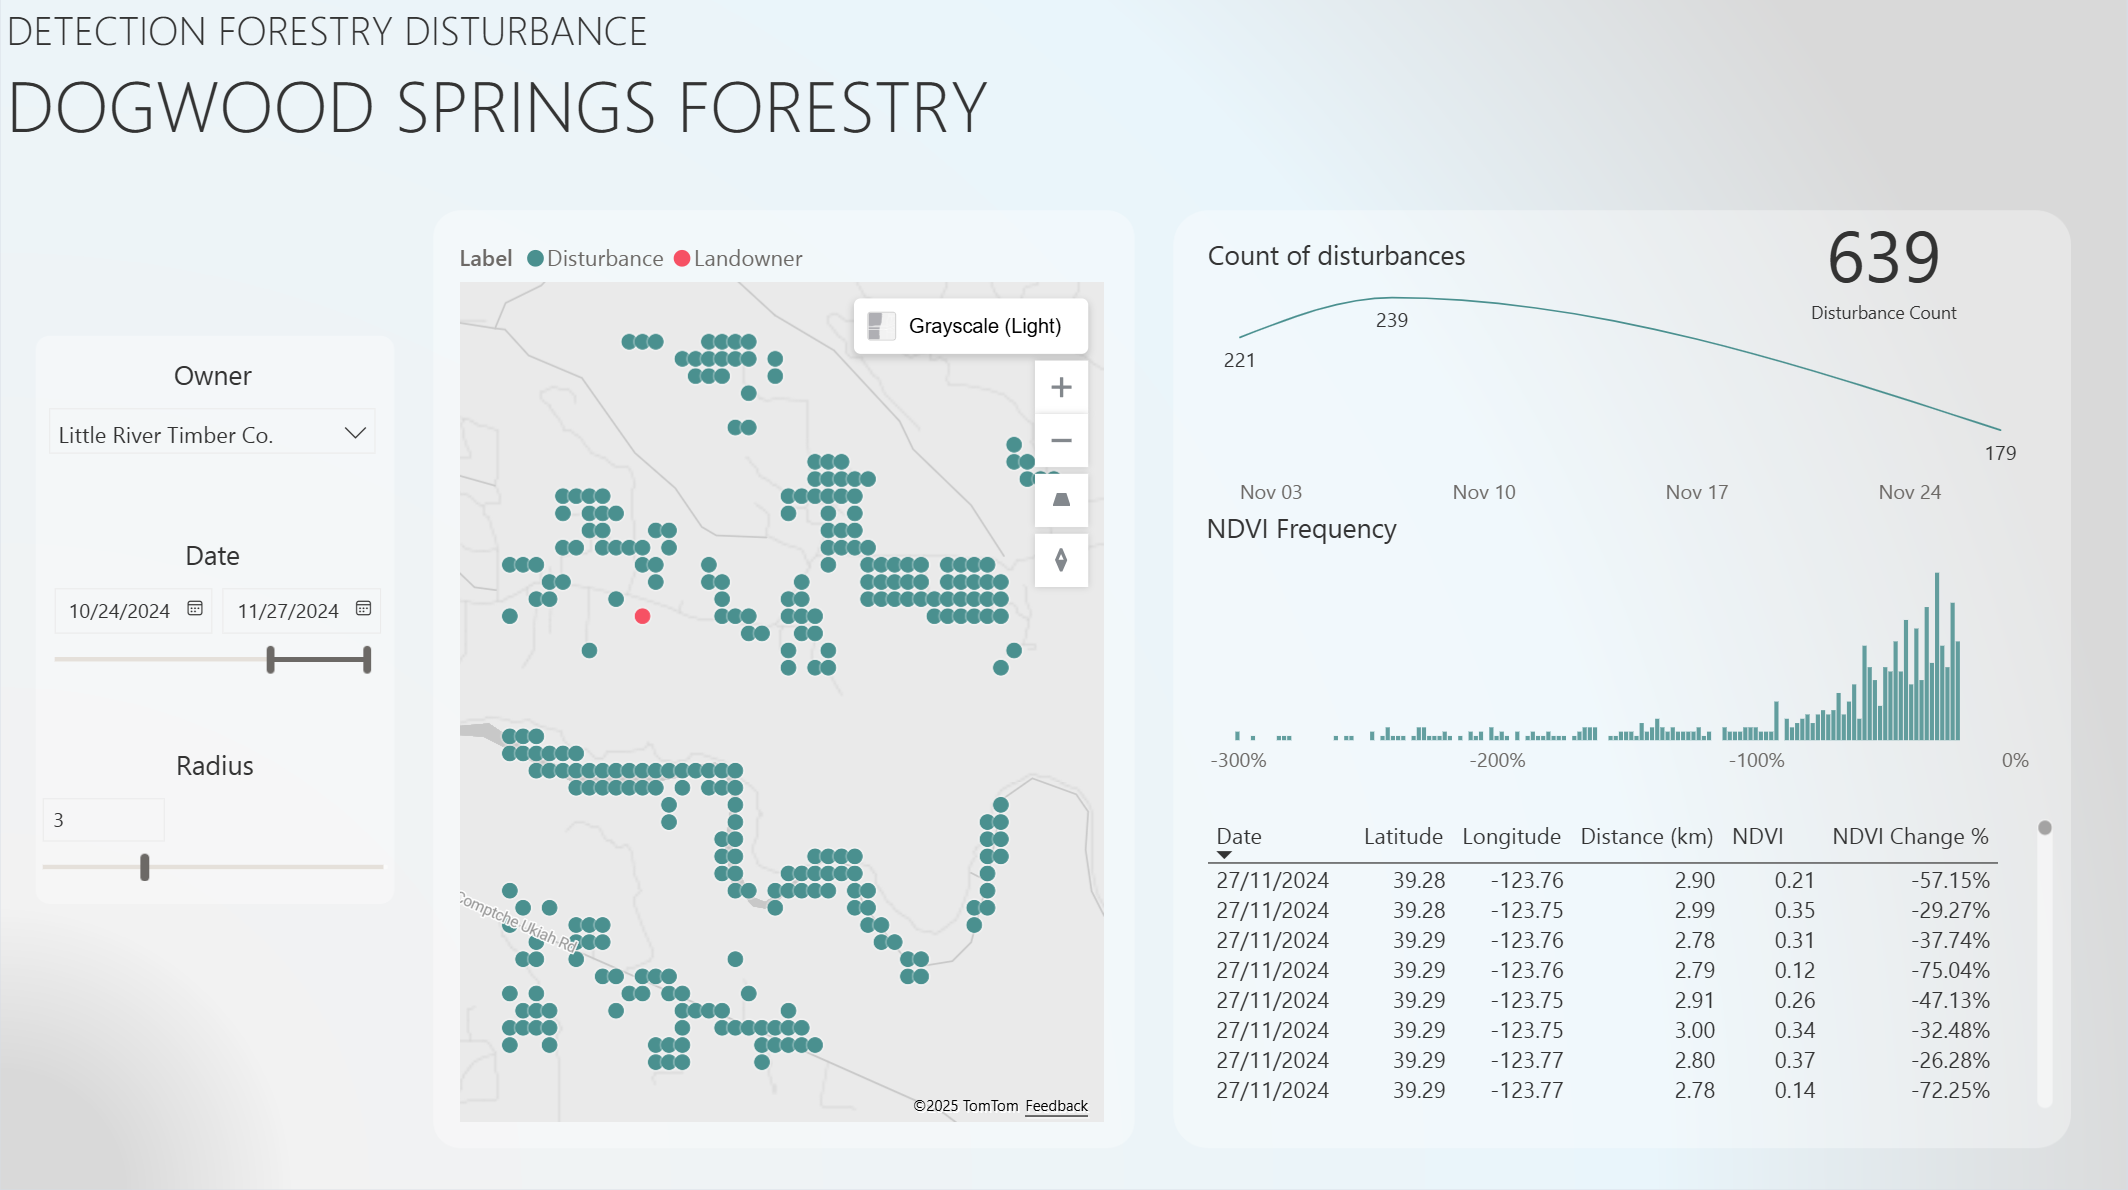Open the TomTom Feedback link

coord(1056,1106)
